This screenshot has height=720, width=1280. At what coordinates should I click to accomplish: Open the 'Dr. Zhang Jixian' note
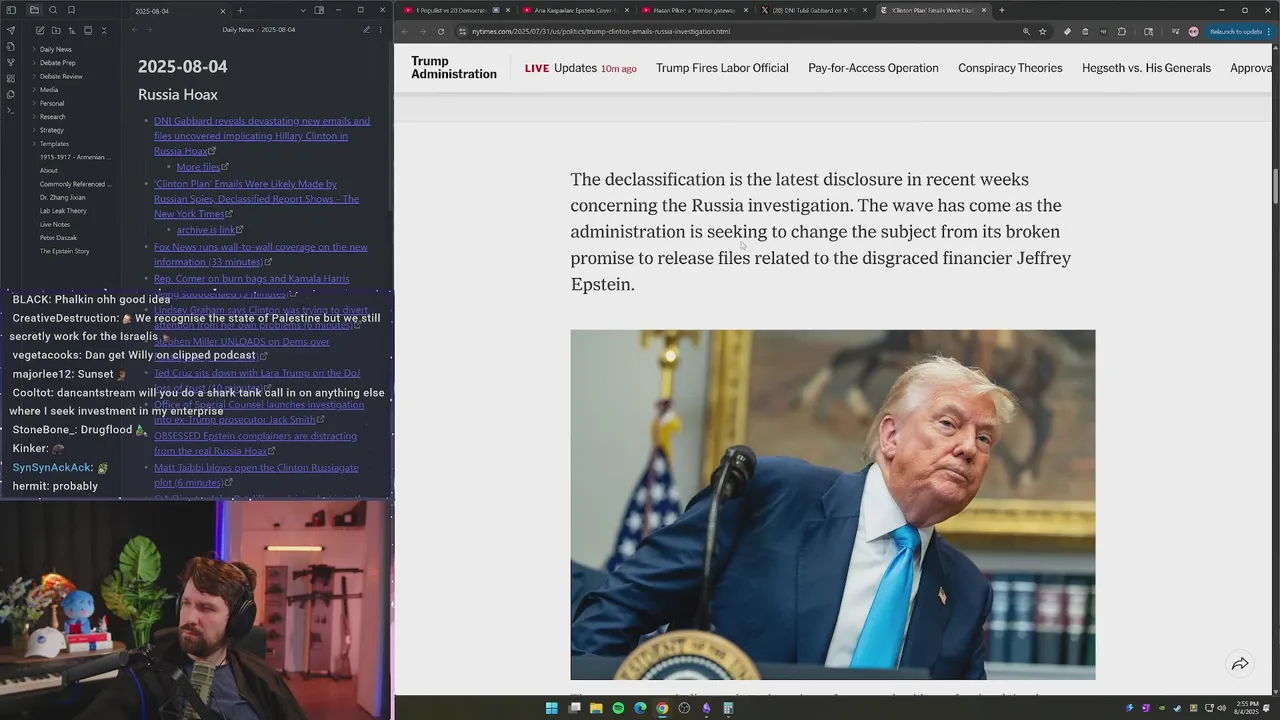[61, 197]
